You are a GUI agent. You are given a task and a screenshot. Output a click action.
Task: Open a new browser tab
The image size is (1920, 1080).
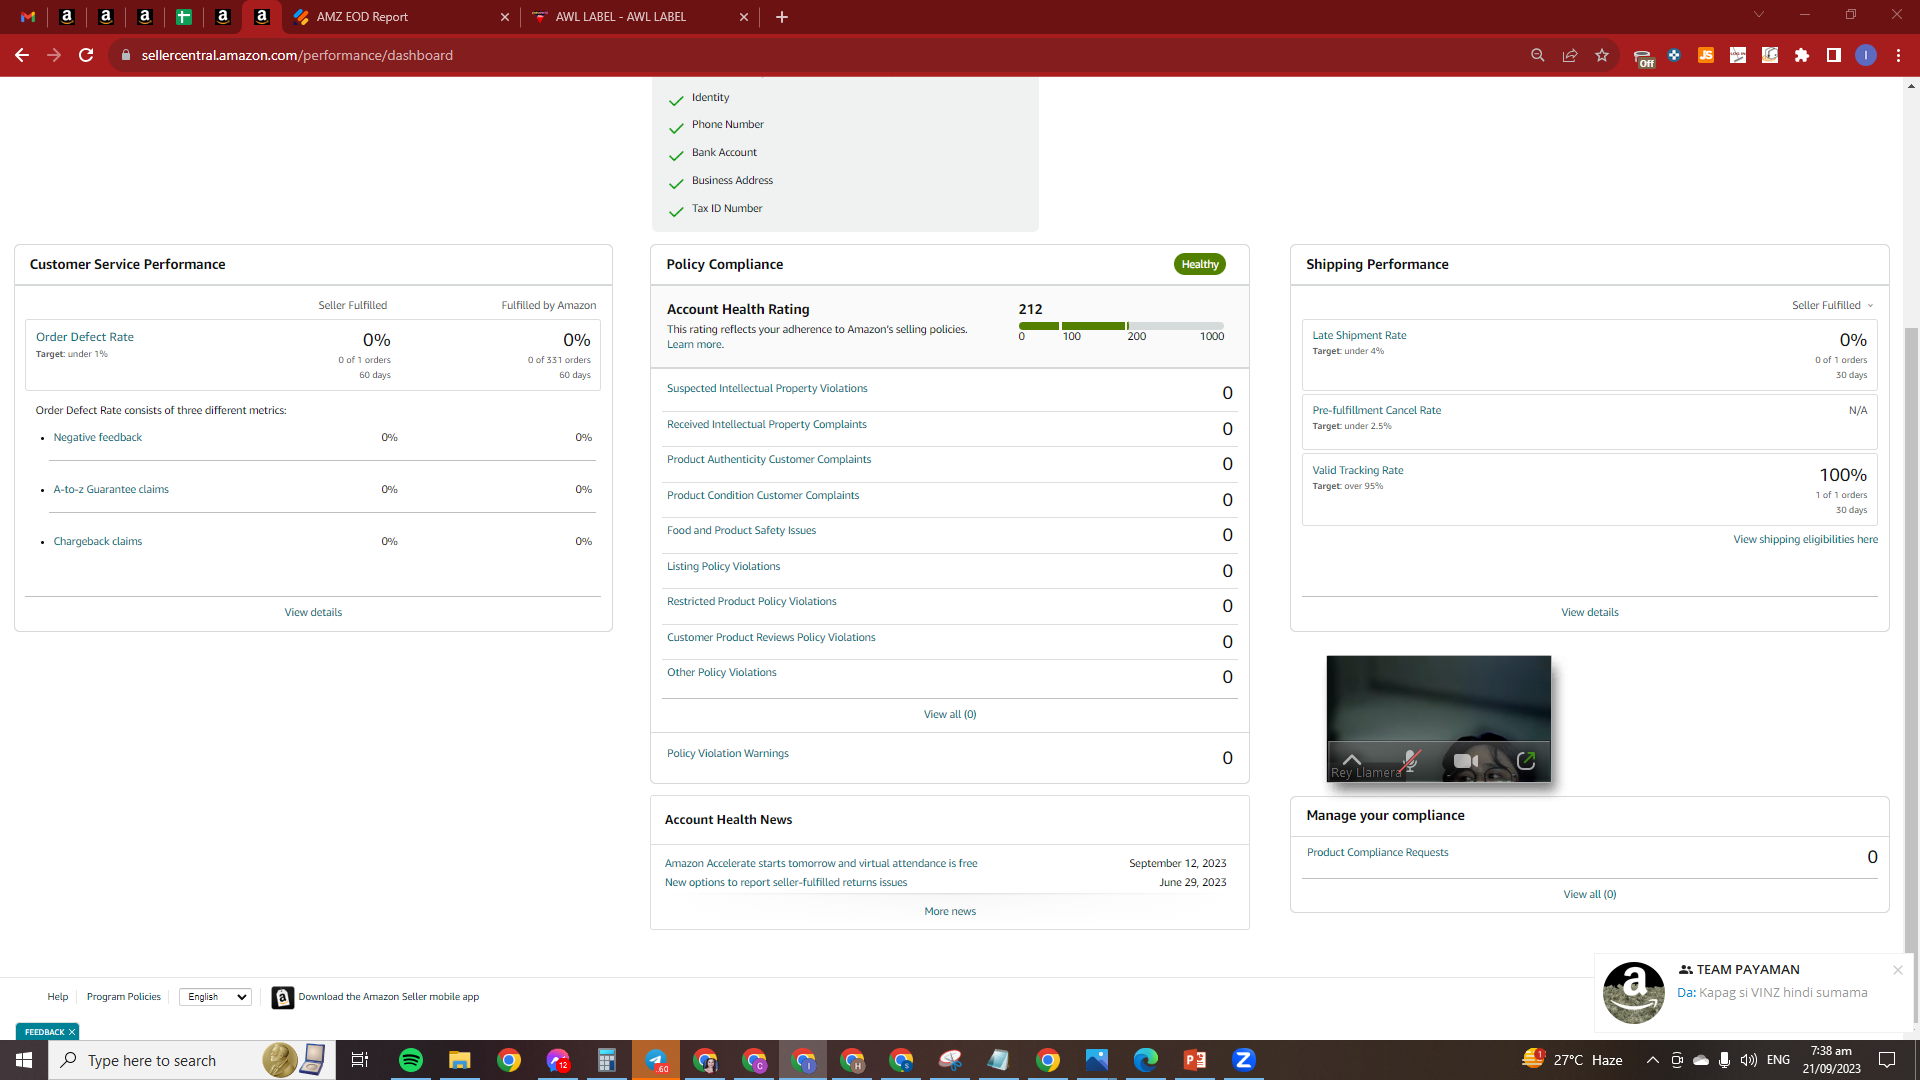782,17
